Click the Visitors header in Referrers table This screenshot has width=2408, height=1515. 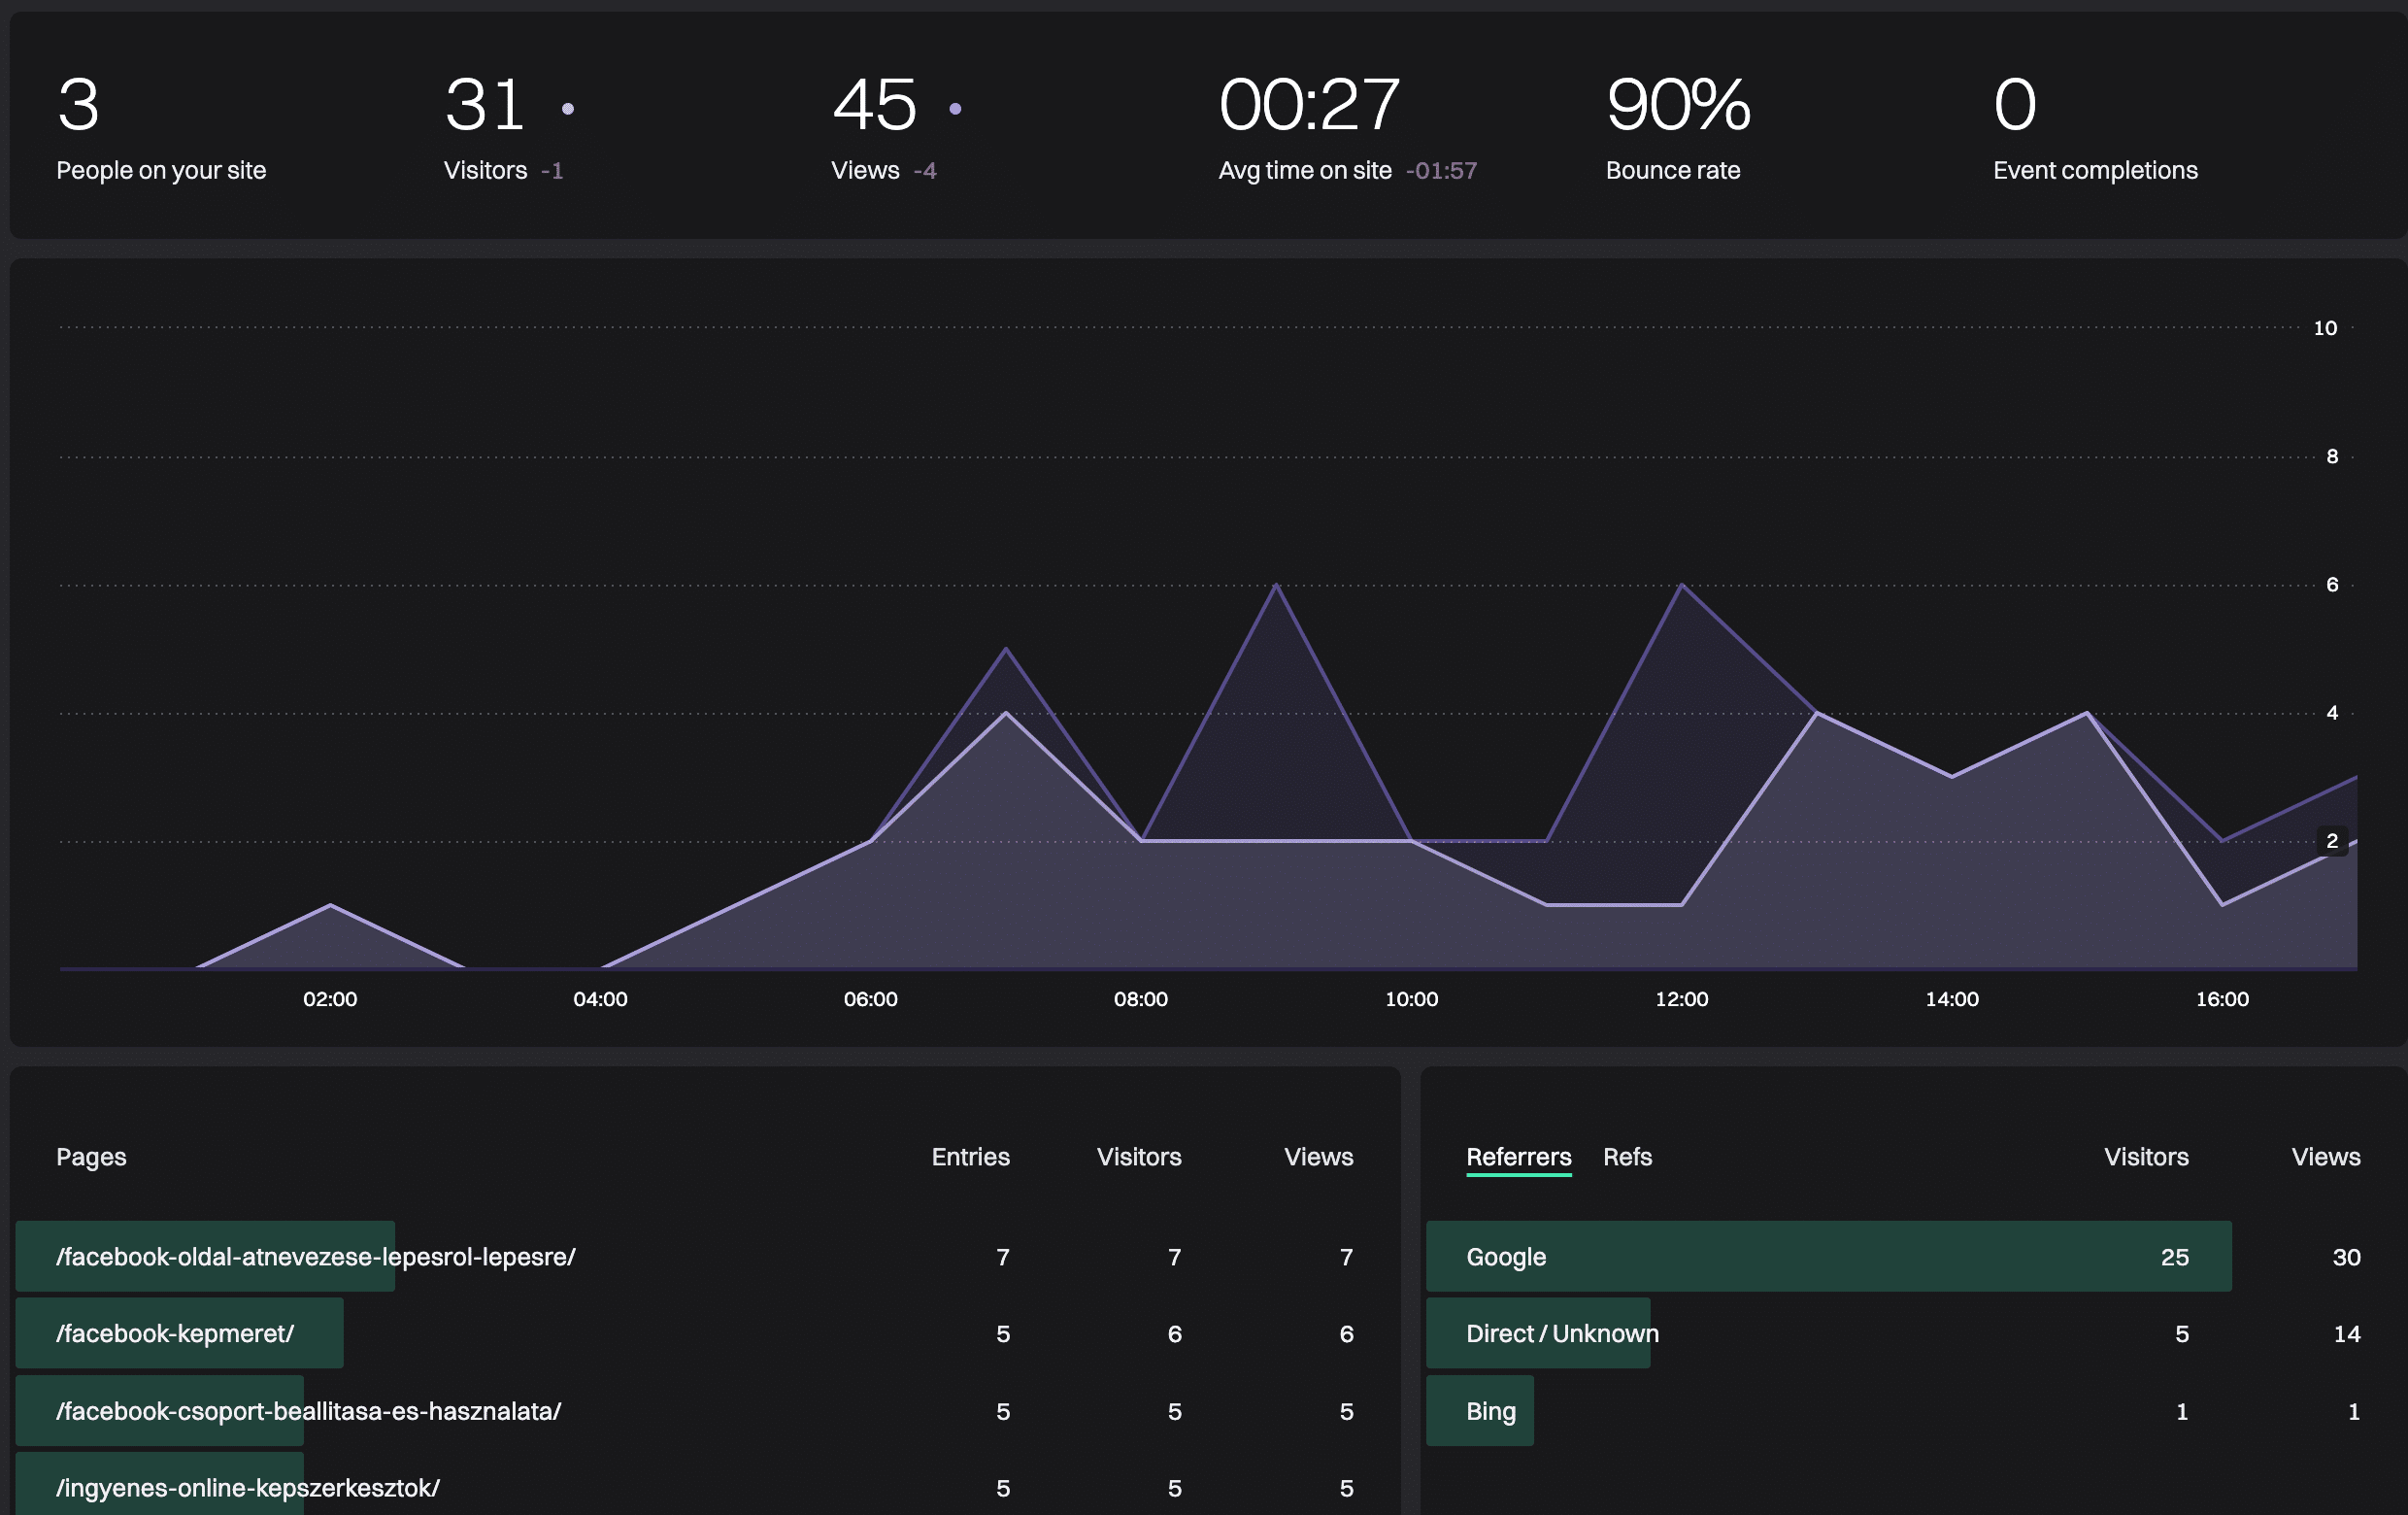click(2146, 1157)
